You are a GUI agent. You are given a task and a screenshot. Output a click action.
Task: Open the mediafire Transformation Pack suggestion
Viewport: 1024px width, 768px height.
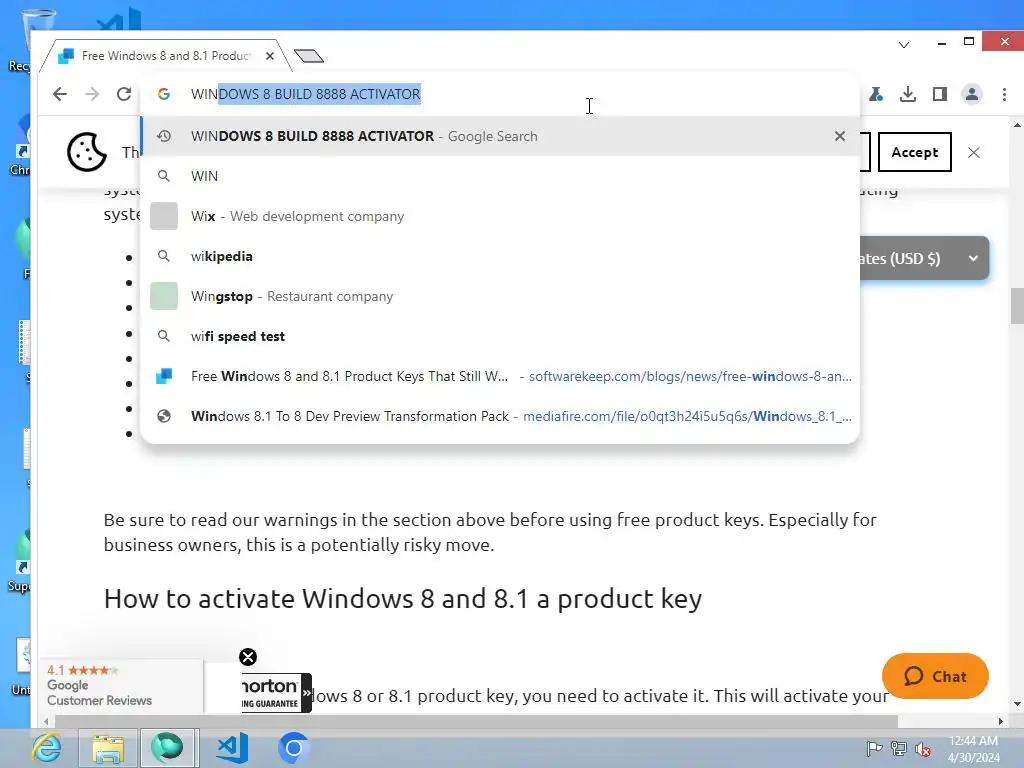pos(500,416)
